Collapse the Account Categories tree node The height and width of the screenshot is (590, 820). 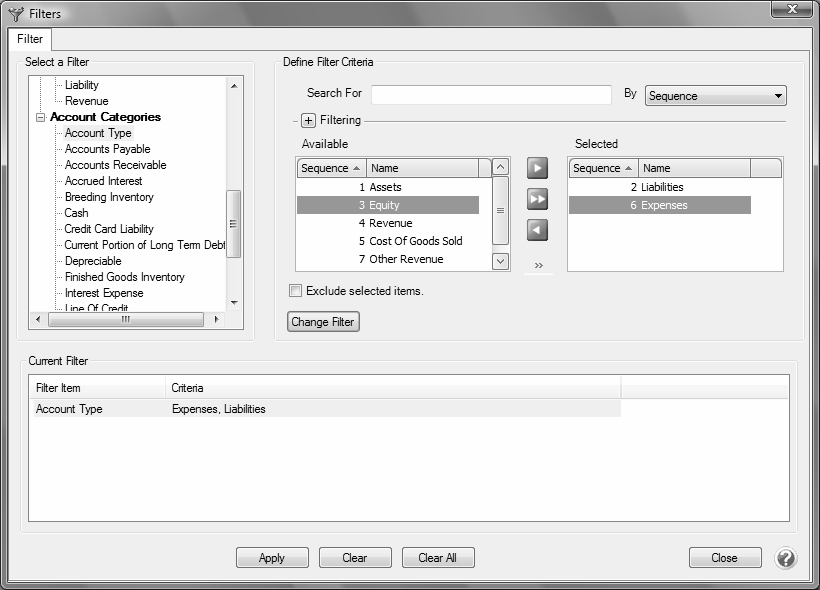(x=41, y=117)
